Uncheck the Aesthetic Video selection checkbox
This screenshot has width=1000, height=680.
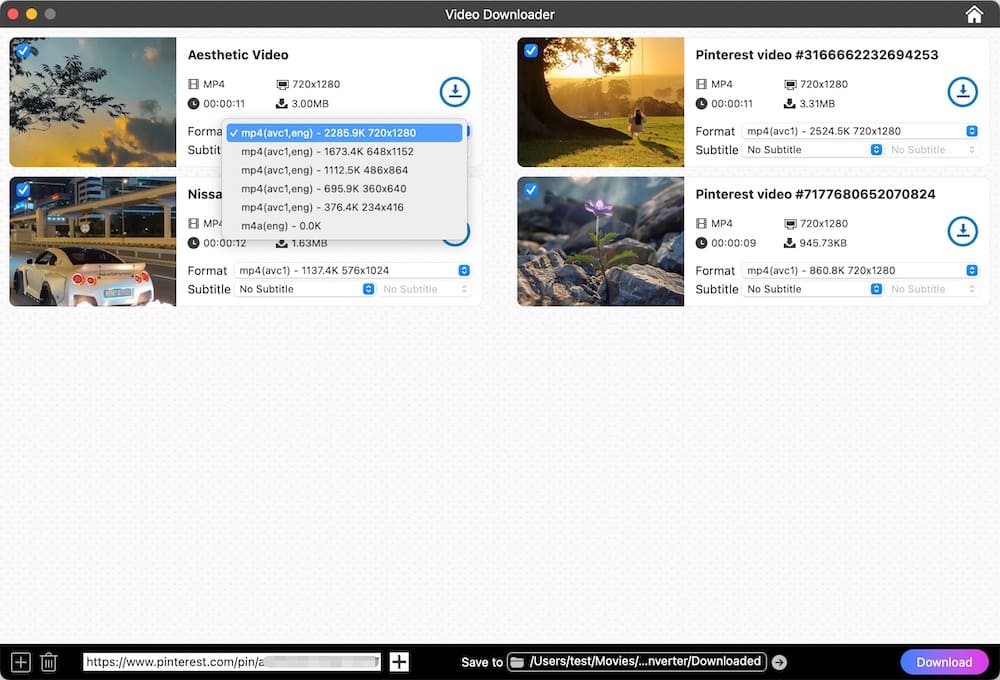pyautogui.click(x=22, y=50)
